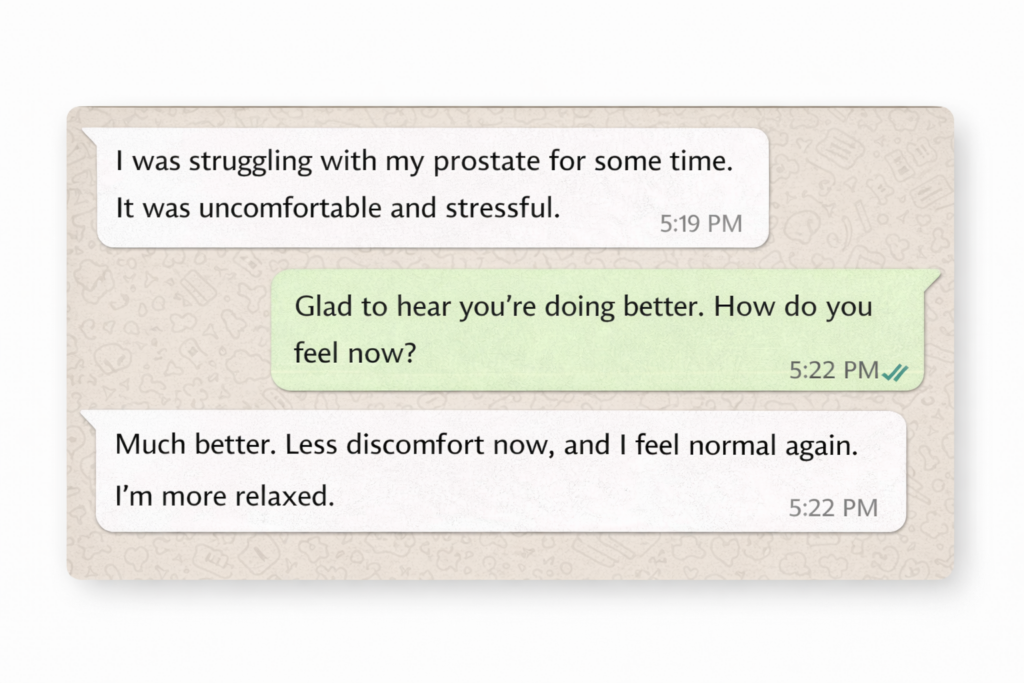The image size is (1024, 683).
Task: Click the 5:22 PM timestamp on the green message
Action: (x=833, y=371)
